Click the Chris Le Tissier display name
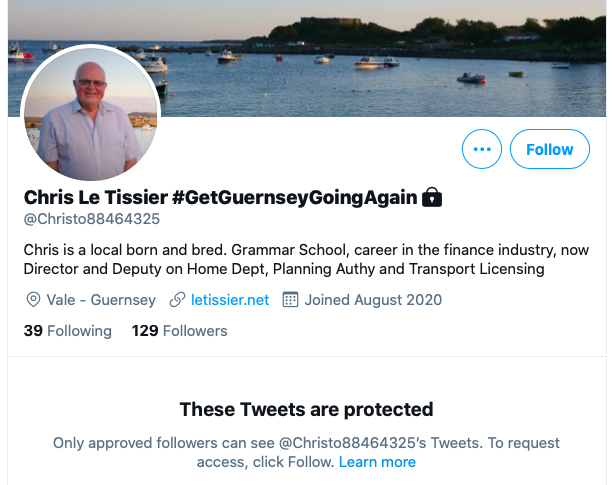The height and width of the screenshot is (485, 614). click(96, 197)
